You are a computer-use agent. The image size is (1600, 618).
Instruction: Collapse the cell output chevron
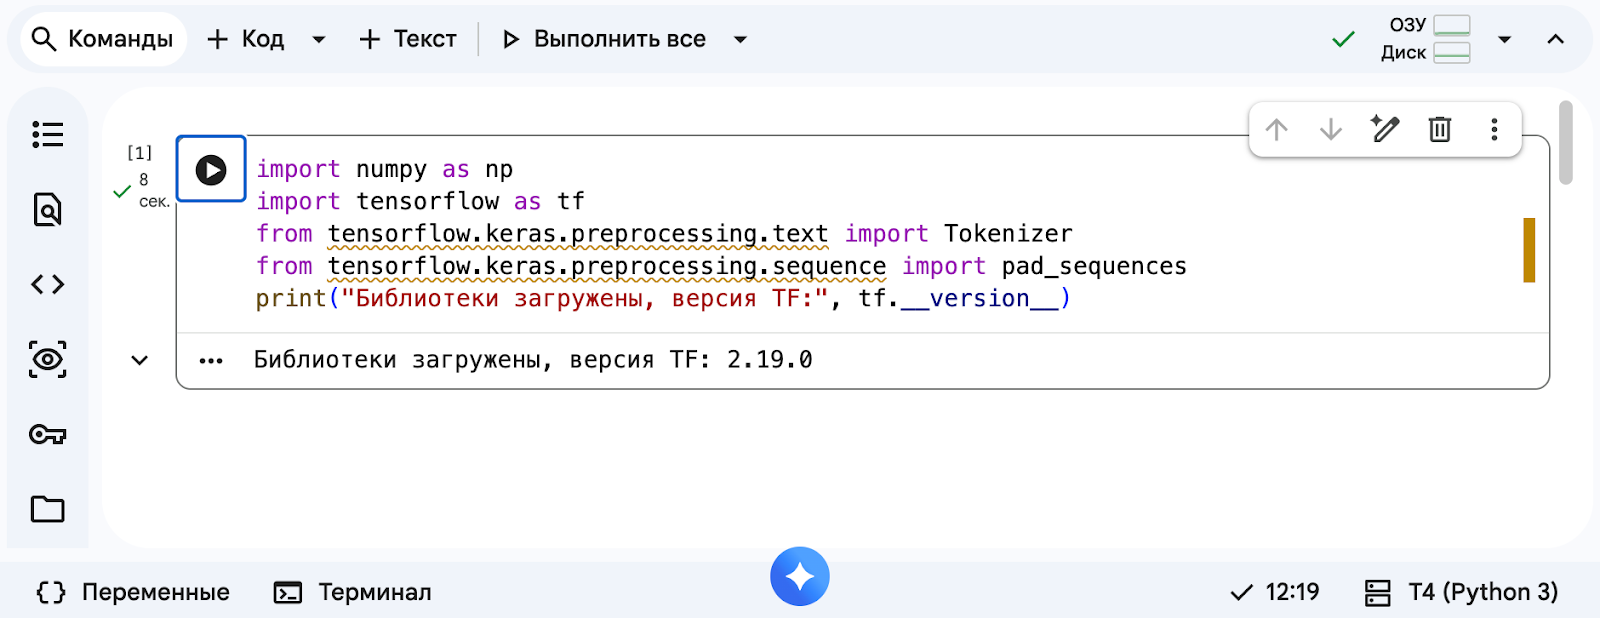[x=140, y=360]
